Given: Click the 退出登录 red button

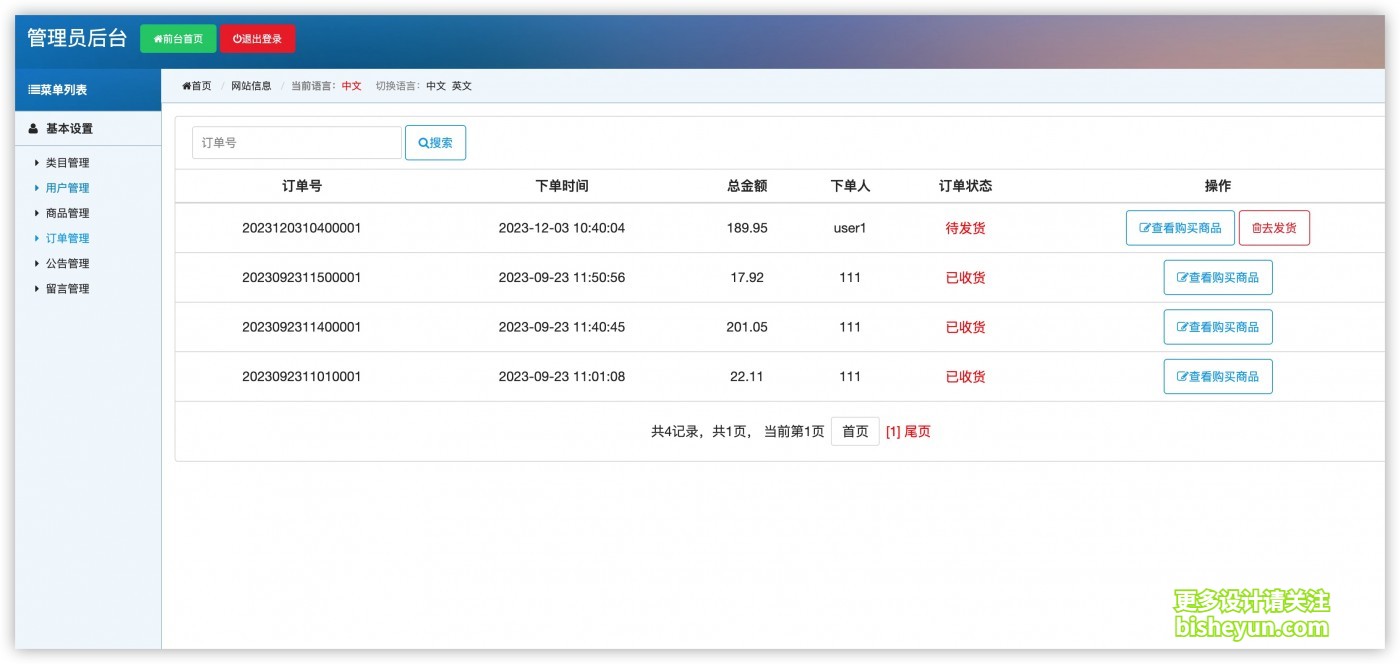Looking at the screenshot, I should pyautogui.click(x=257, y=39).
